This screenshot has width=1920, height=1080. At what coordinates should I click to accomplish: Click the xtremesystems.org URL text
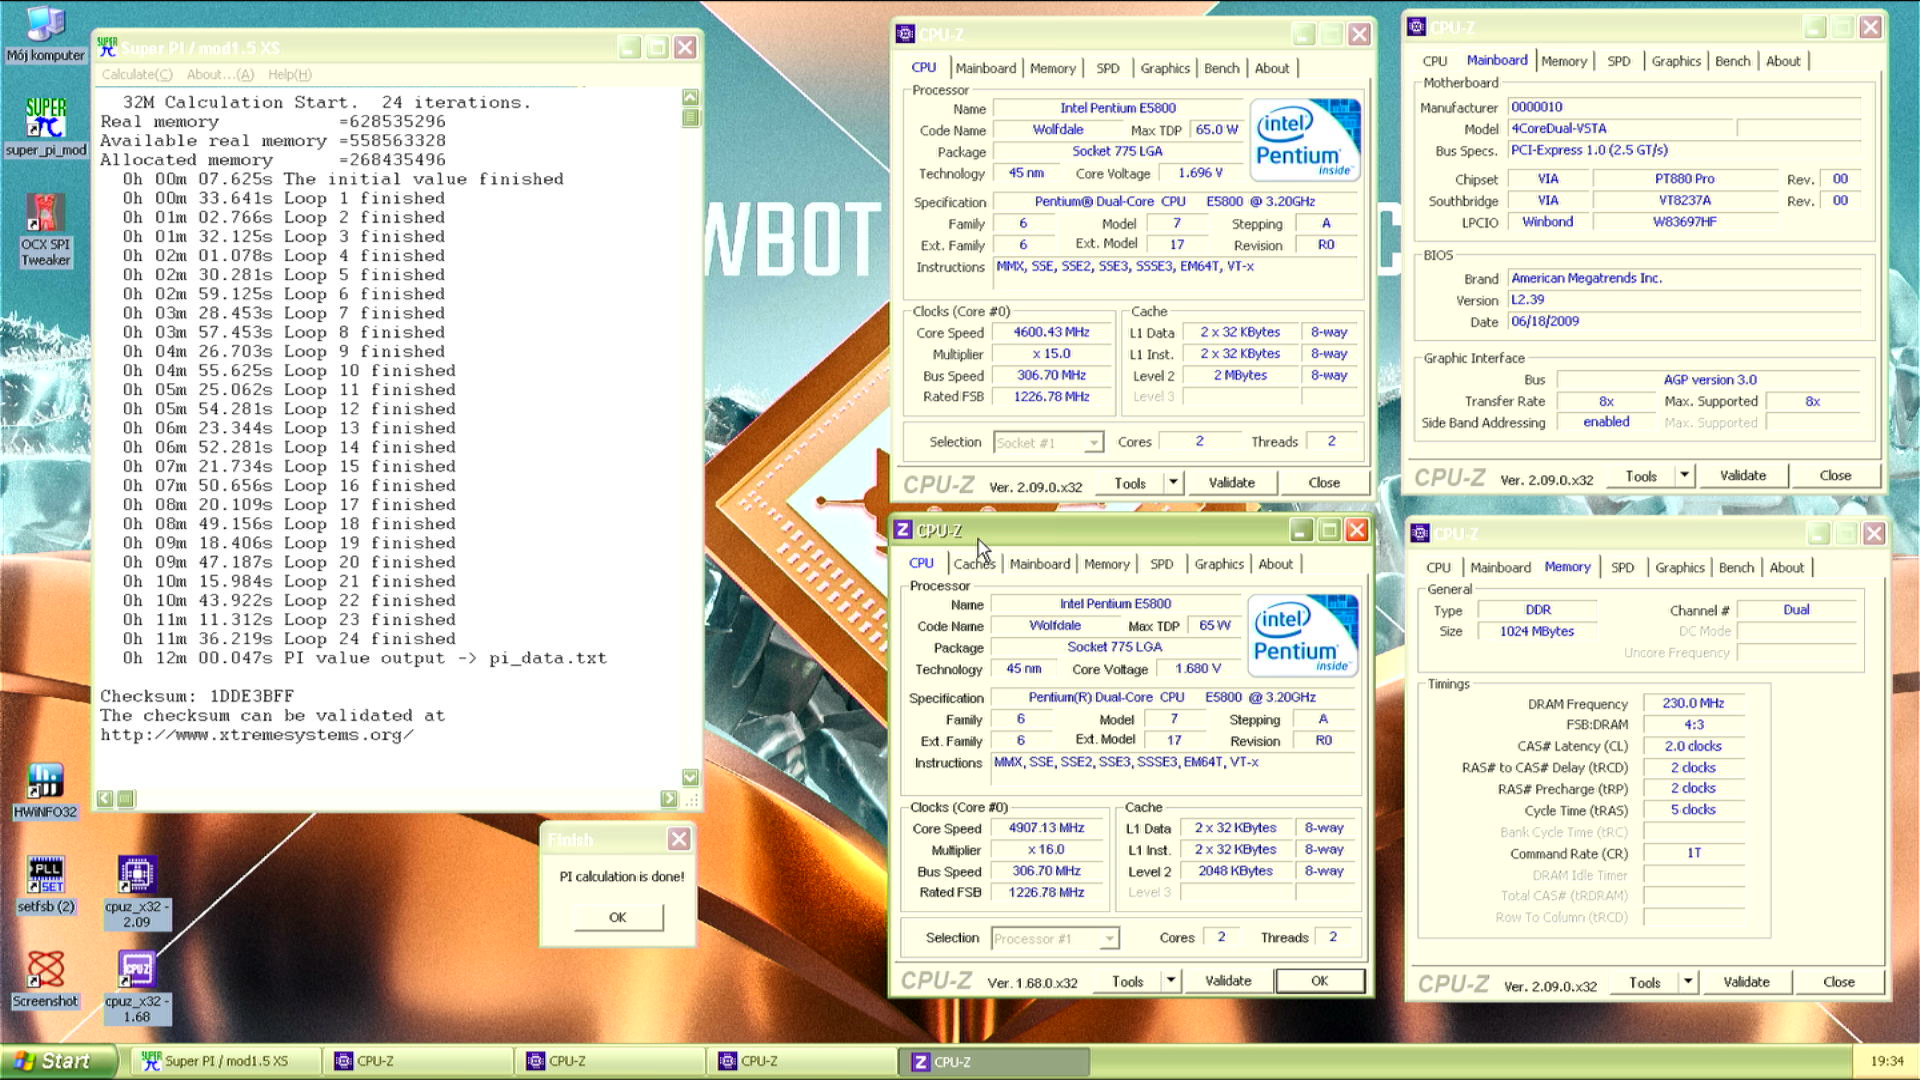coord(257,735)
